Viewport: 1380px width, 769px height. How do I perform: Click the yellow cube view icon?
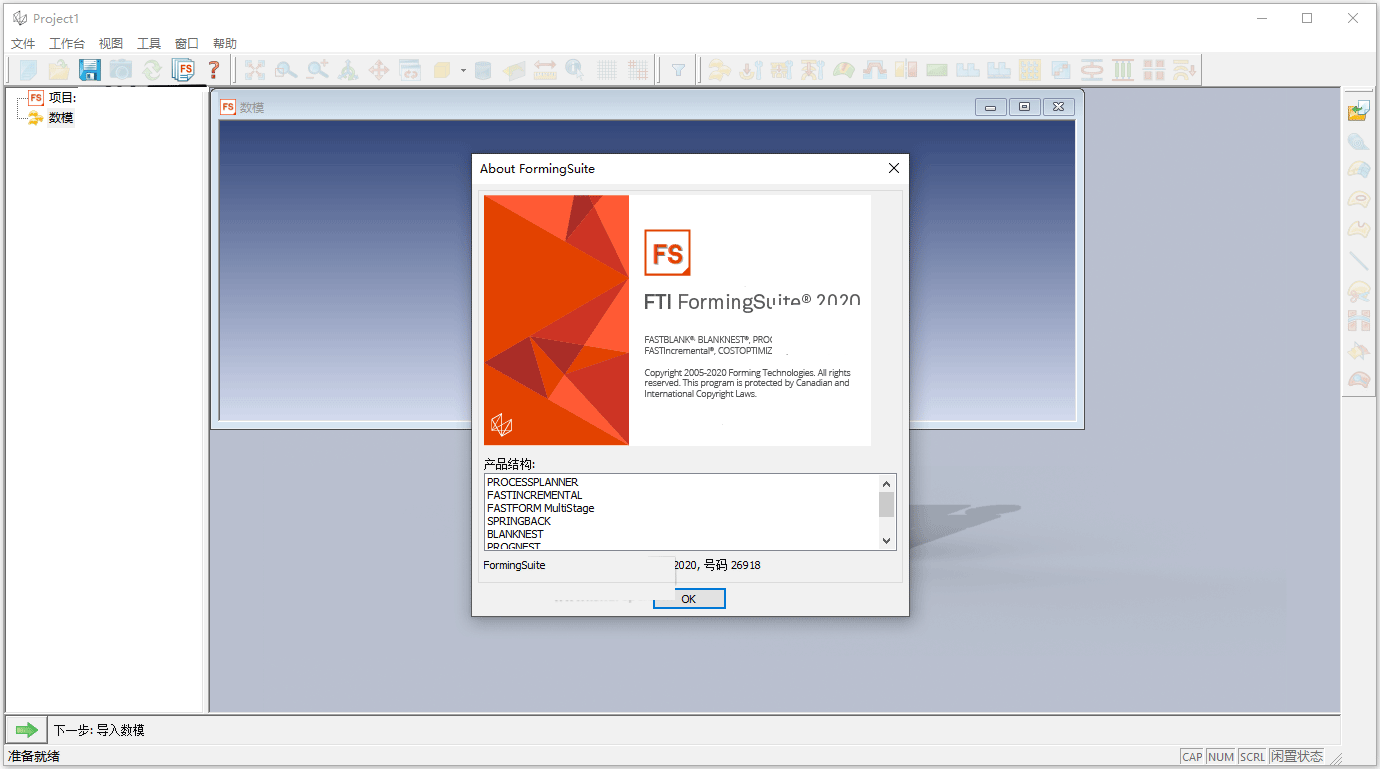tap(441, 69)
